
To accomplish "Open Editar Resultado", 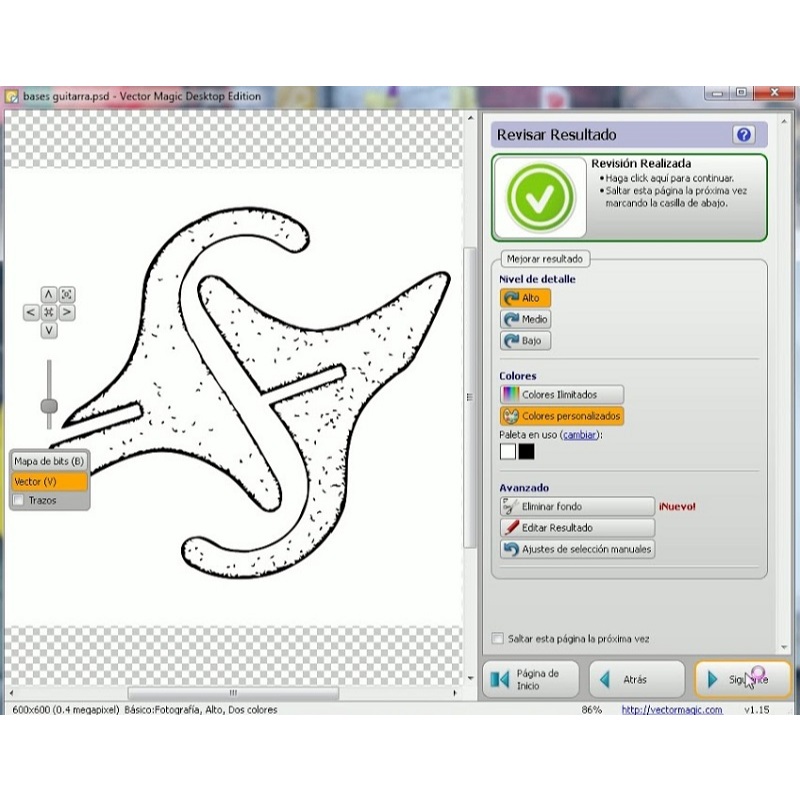I will tap(577, 528).
